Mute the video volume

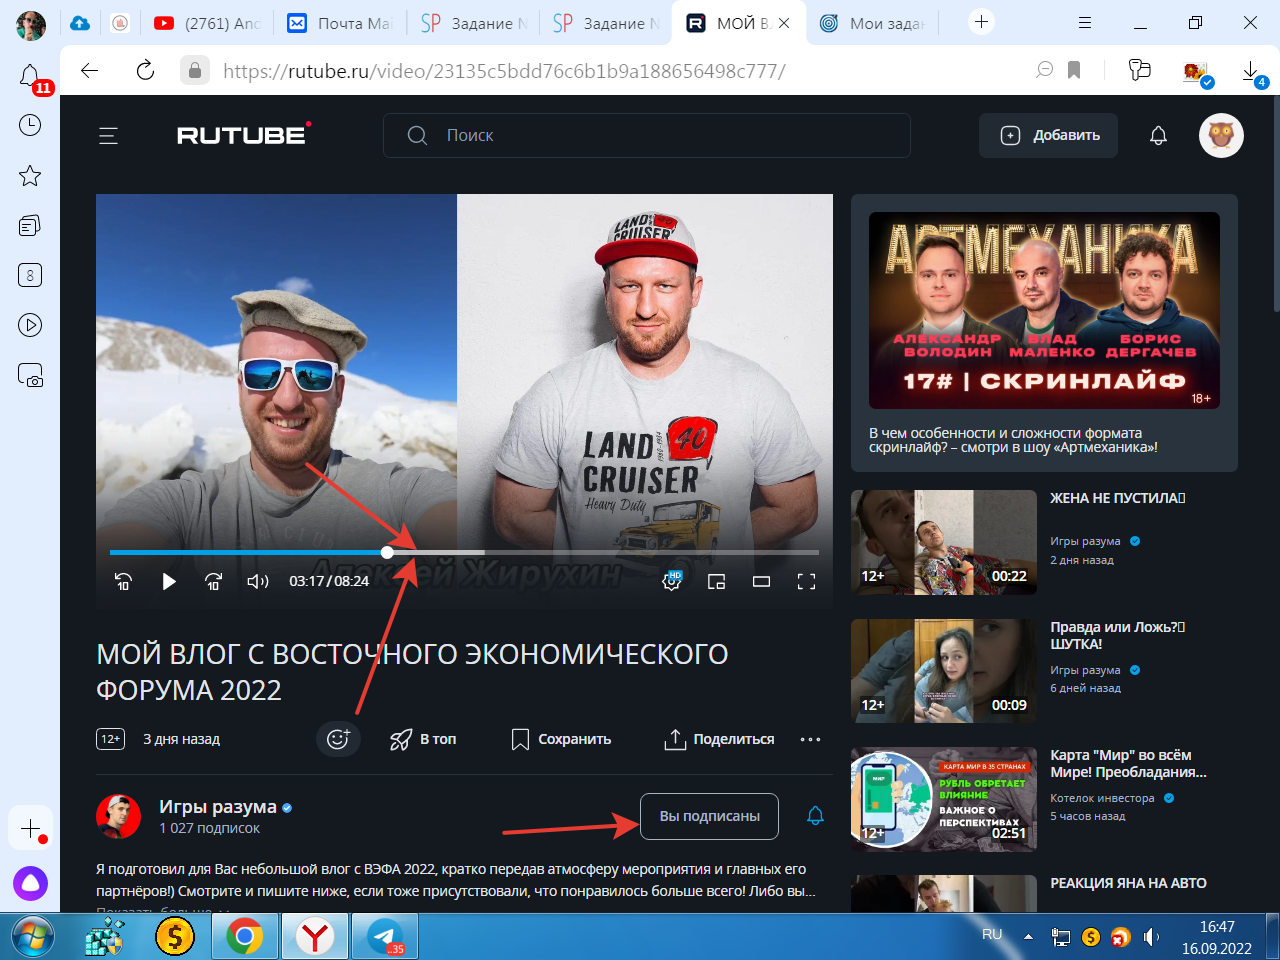[258, 581]
